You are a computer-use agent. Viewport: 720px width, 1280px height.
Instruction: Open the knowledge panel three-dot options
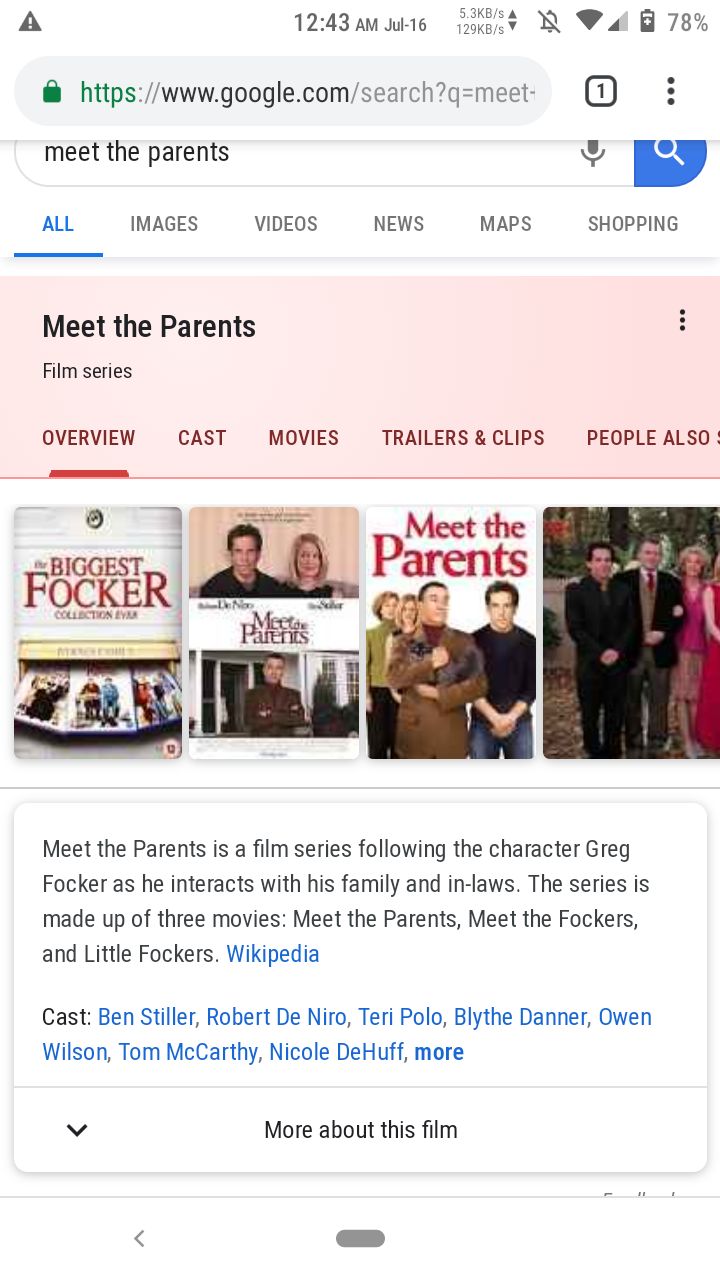click(x=682, y=320)
